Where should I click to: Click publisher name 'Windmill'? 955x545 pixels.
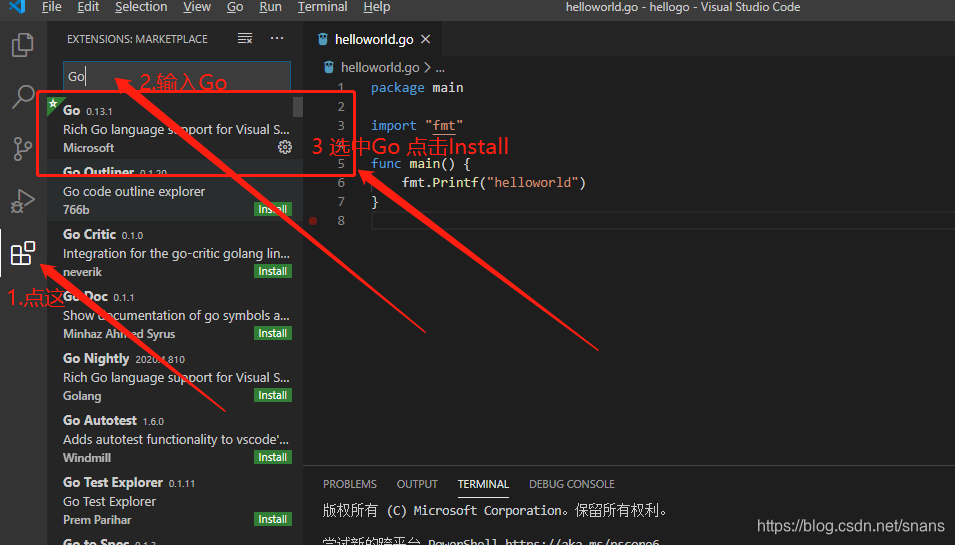click(87, 458)
